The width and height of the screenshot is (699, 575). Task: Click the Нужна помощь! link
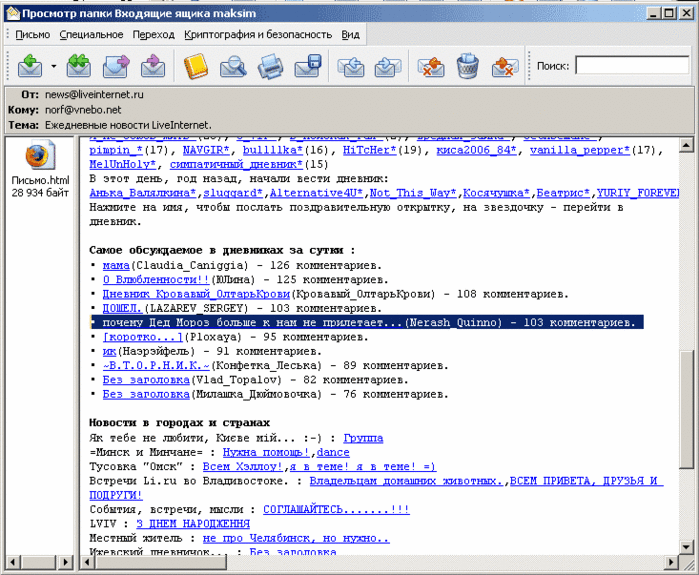266,452
